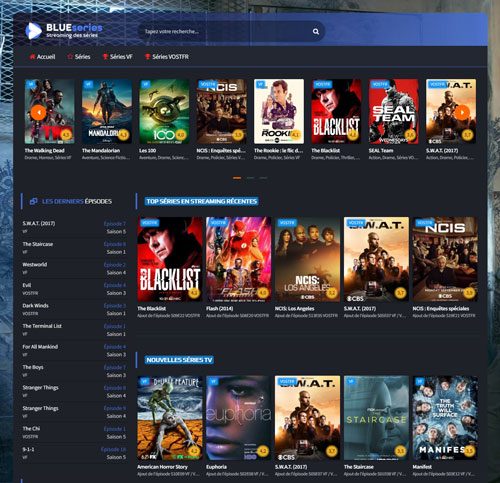Select the third carousel page indicator
The width and height of the screenshot is (500, 483).
point(263,178)
